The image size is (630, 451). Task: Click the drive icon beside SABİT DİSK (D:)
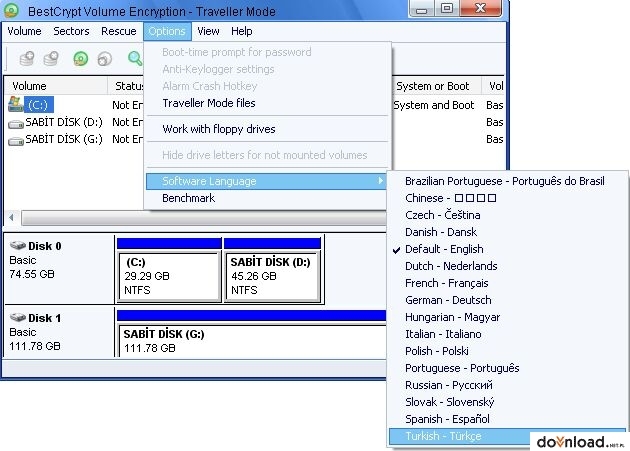point(16,124)
